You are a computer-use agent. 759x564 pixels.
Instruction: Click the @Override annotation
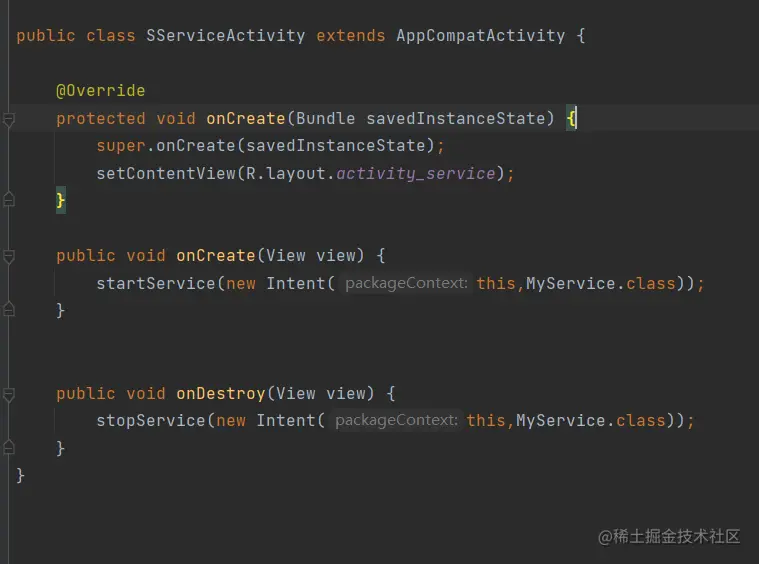point(101,91)
